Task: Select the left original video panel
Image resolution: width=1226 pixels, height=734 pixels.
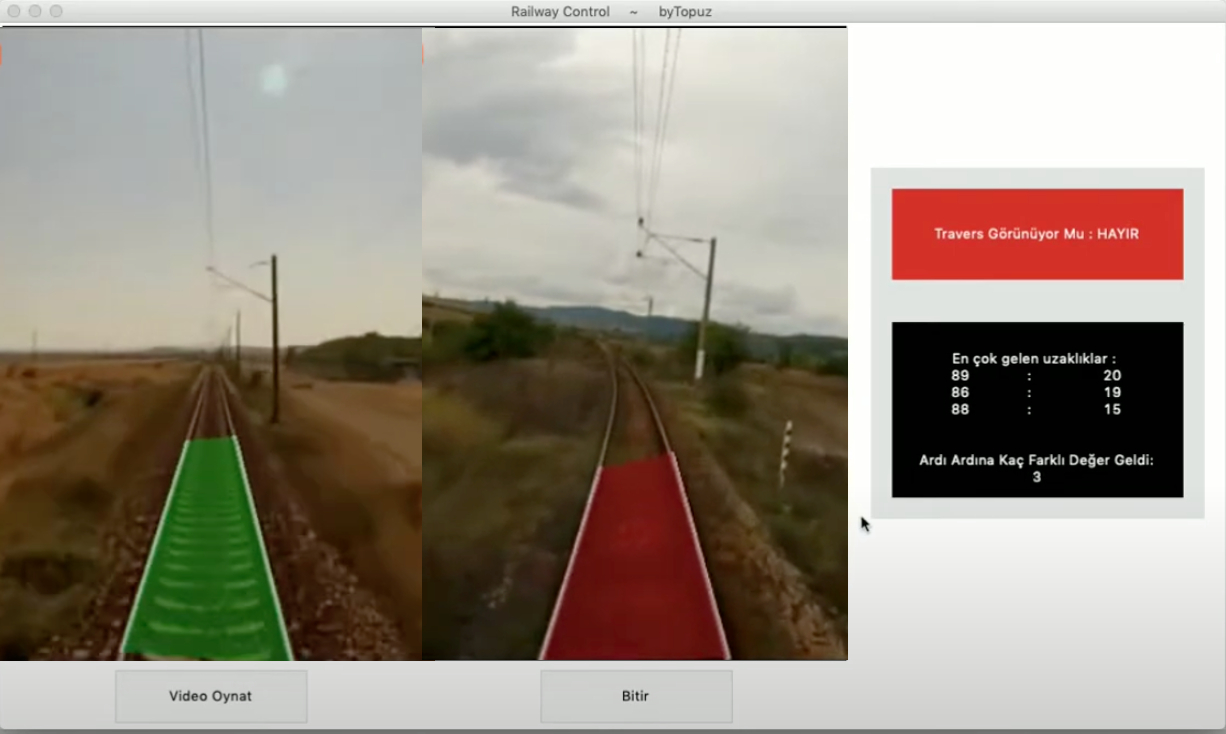Action: coord(210,300)
